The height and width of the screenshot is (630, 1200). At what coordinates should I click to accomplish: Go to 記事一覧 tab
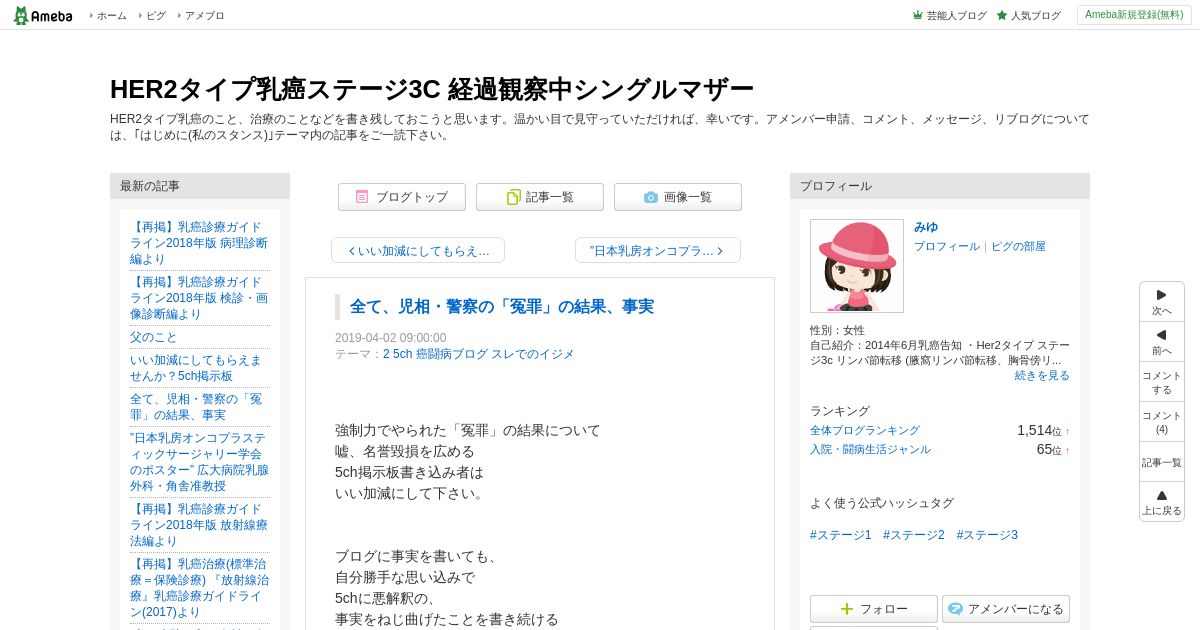point(540,197)
